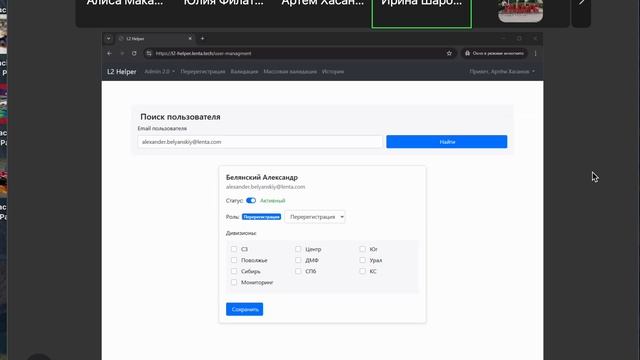This screenshot has width=640, height=360.
Task: Open the Валидация nav item
Action: click(244, 71)
